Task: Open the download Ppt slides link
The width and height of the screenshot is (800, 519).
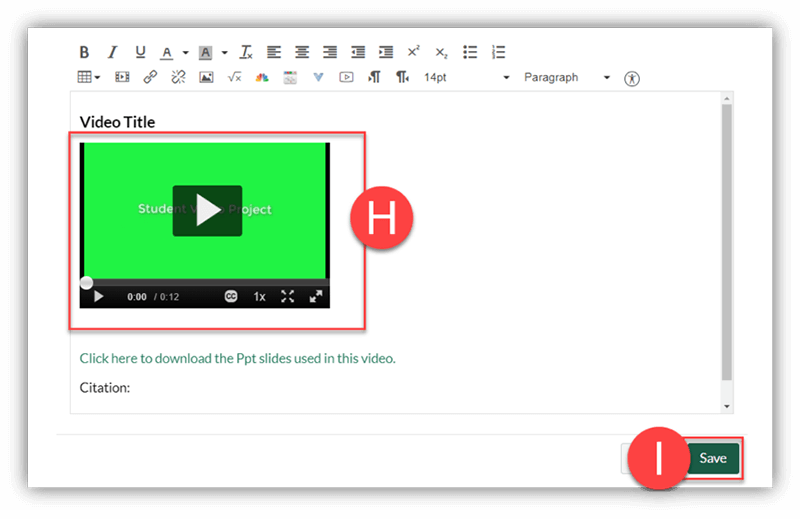Action: [237, 358]
